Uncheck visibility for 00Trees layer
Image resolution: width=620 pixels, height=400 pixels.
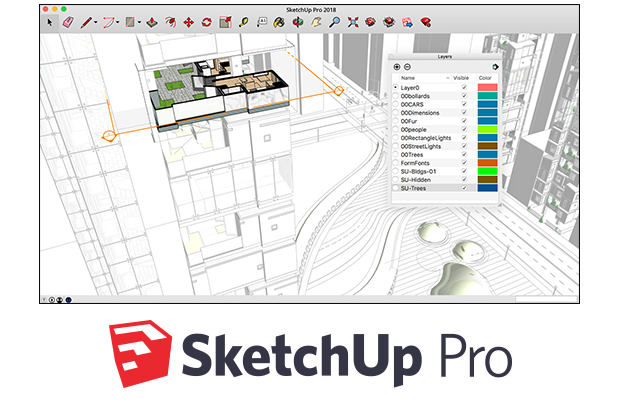463,155
